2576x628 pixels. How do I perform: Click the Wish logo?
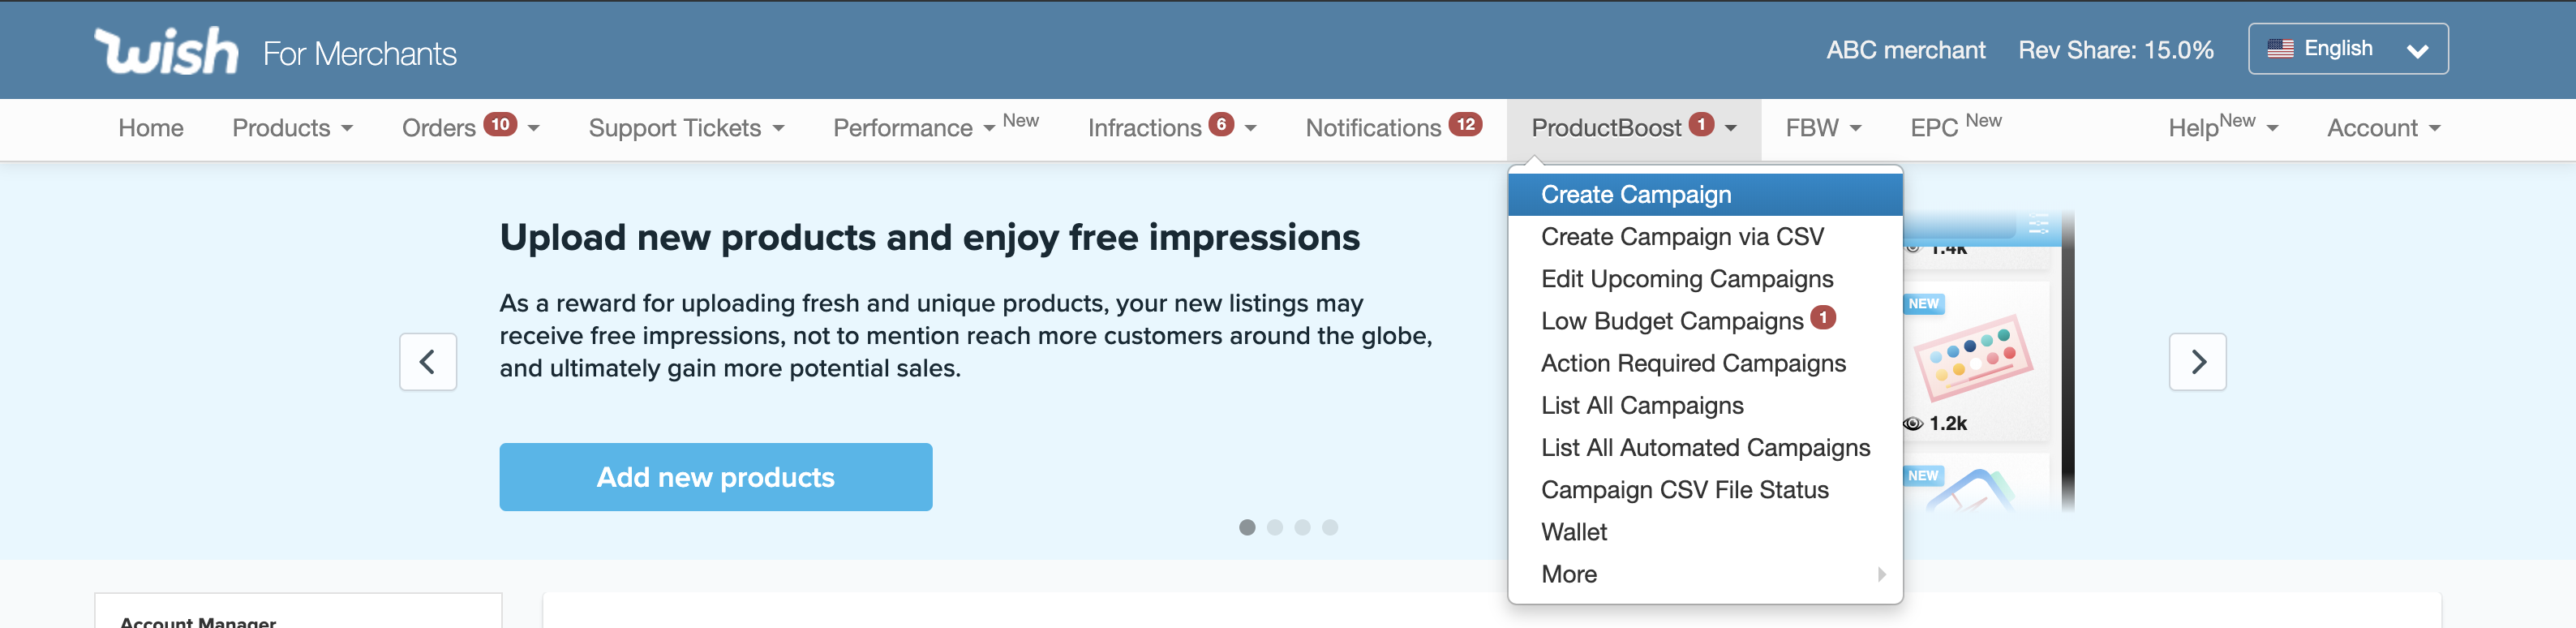coord(166,51)
